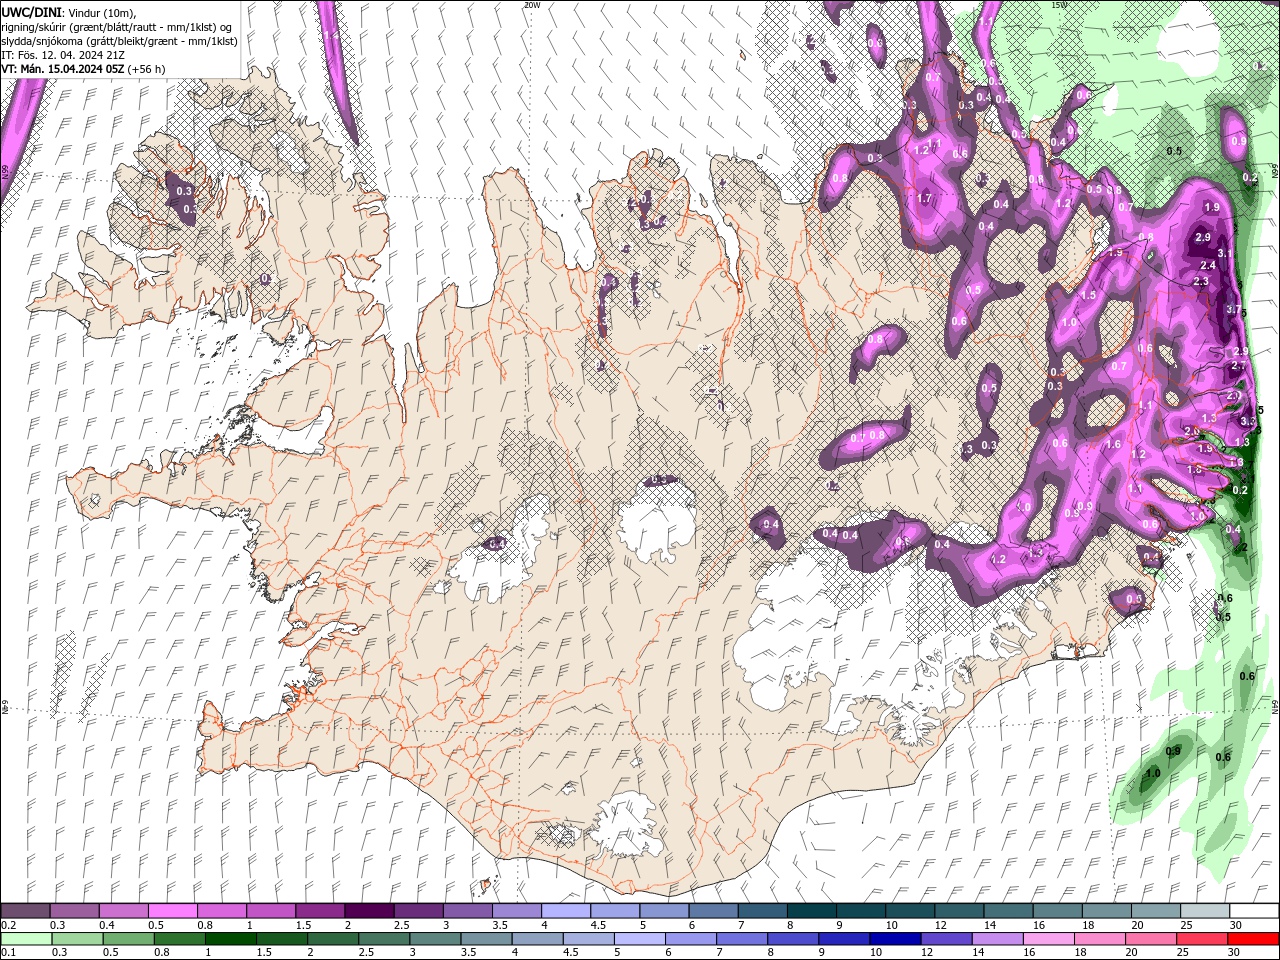The width and height of the screenshot is (1280, 960).
Task: Click the UWC/DINI title text
Action: (x=32, y=11)
